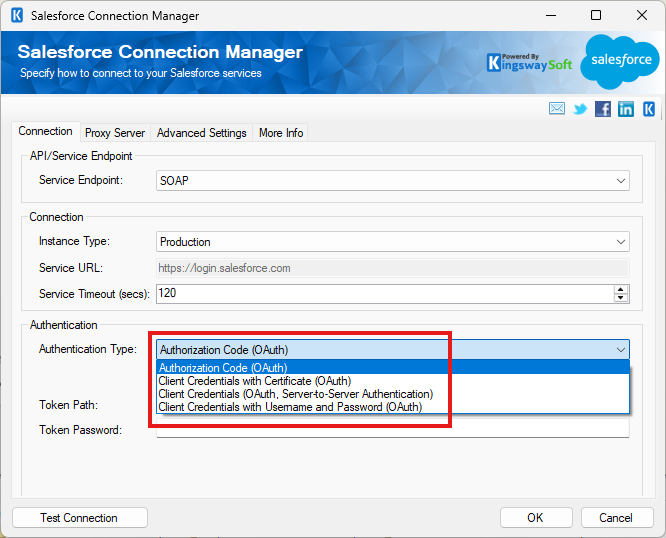Click the Test Connection button
The height and width of the screenshot is (538, 666).
[79, 518]
